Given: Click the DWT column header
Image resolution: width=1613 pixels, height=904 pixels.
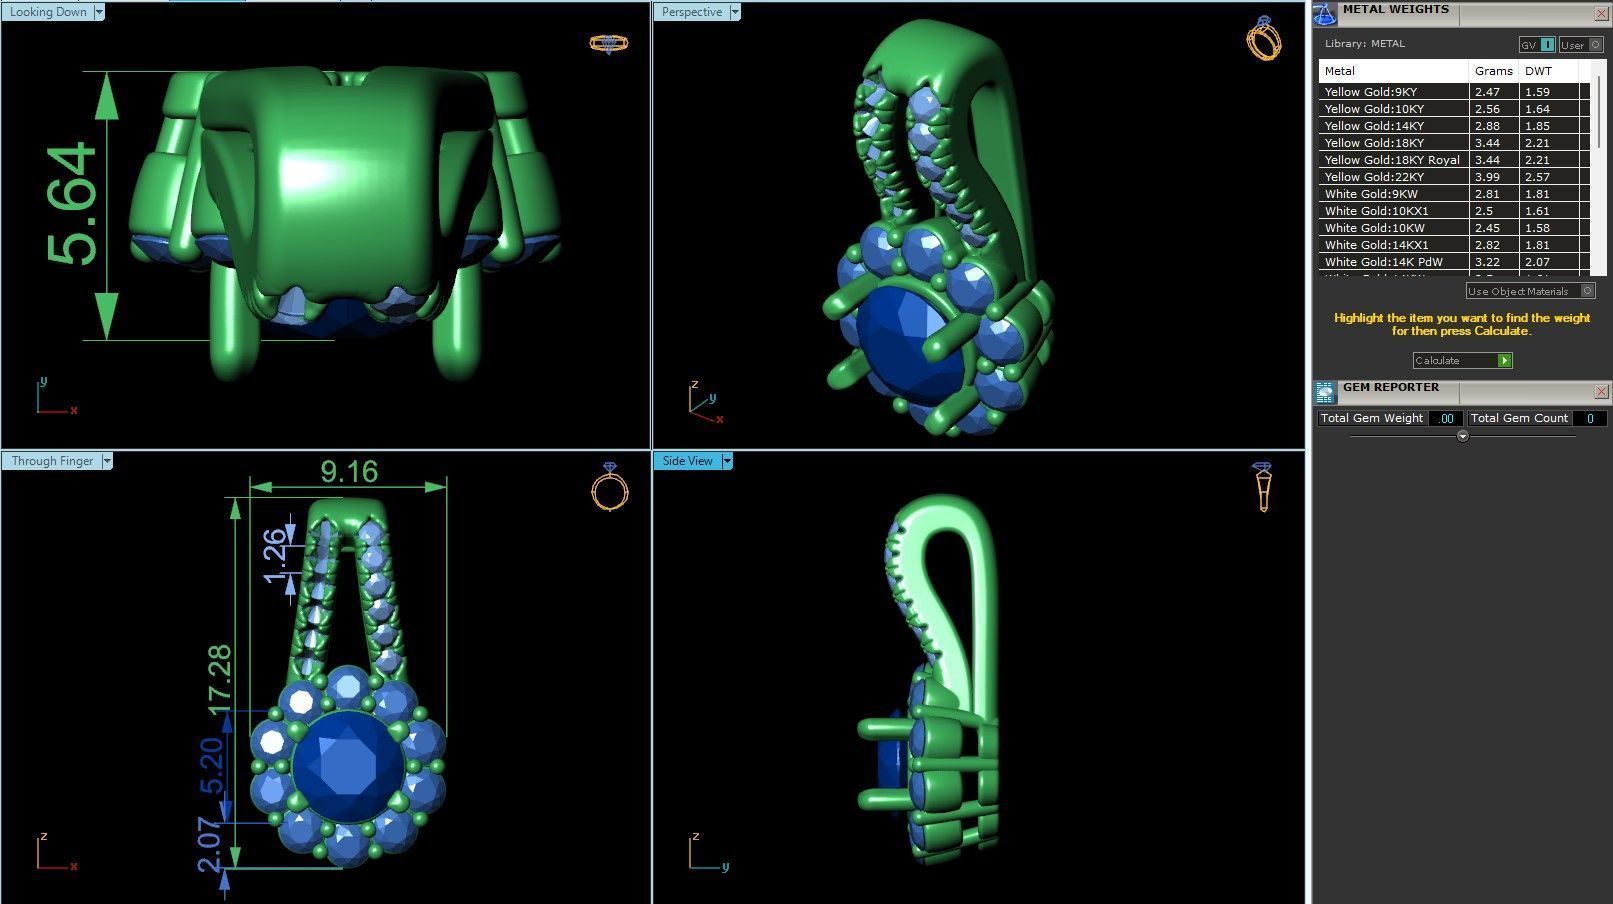Looking at the screenshot, I should click(x=1548, y=71).
